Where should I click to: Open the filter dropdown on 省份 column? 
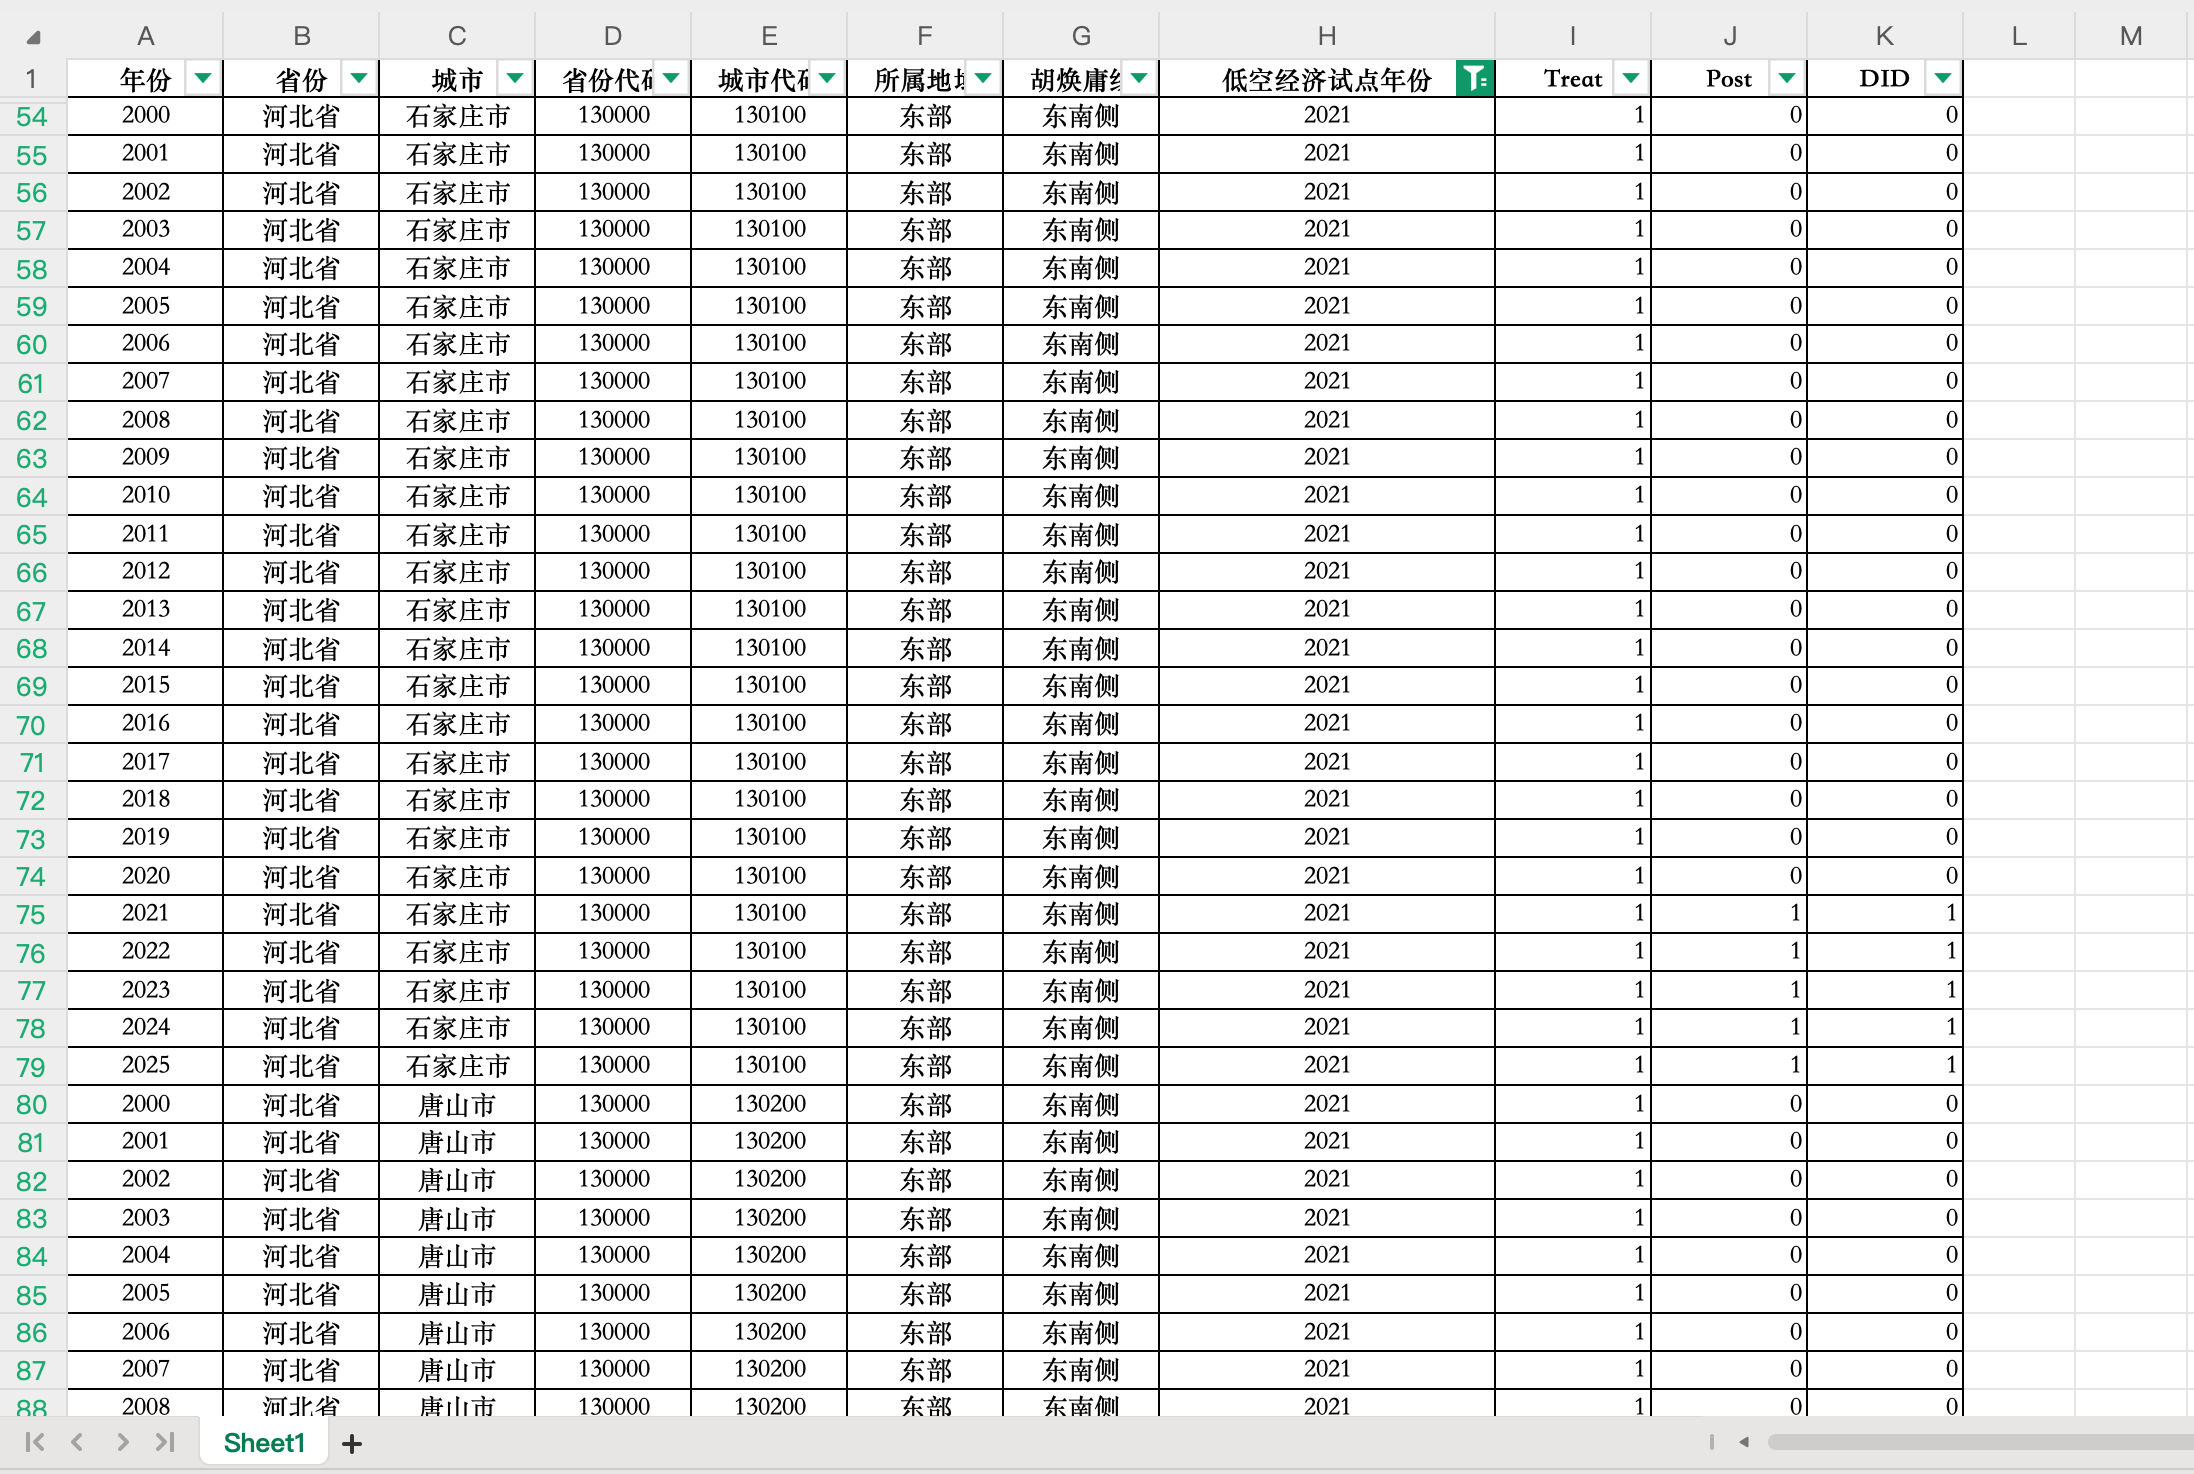pyautogui.click(x=359, y=77)
